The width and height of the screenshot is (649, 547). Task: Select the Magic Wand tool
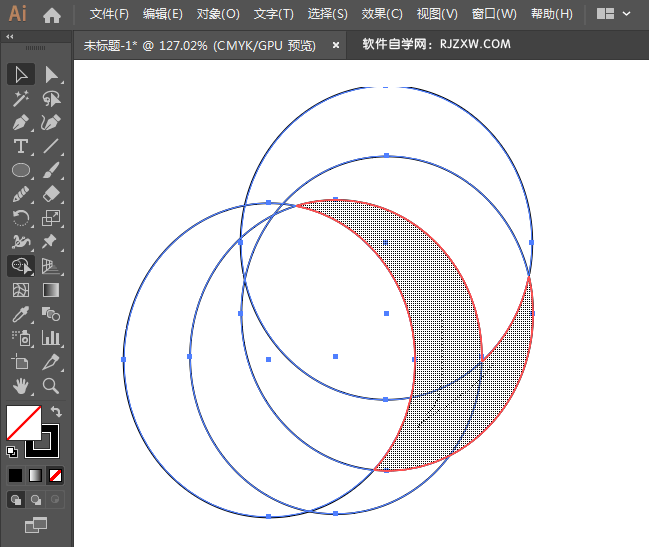pyautogui.click(x=21, y=99)
